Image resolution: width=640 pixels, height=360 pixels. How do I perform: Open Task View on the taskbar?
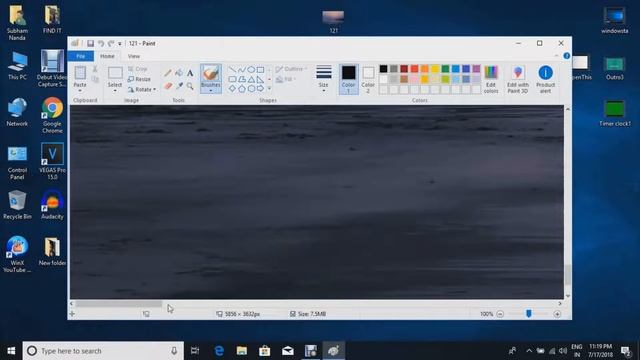[195, 351]
